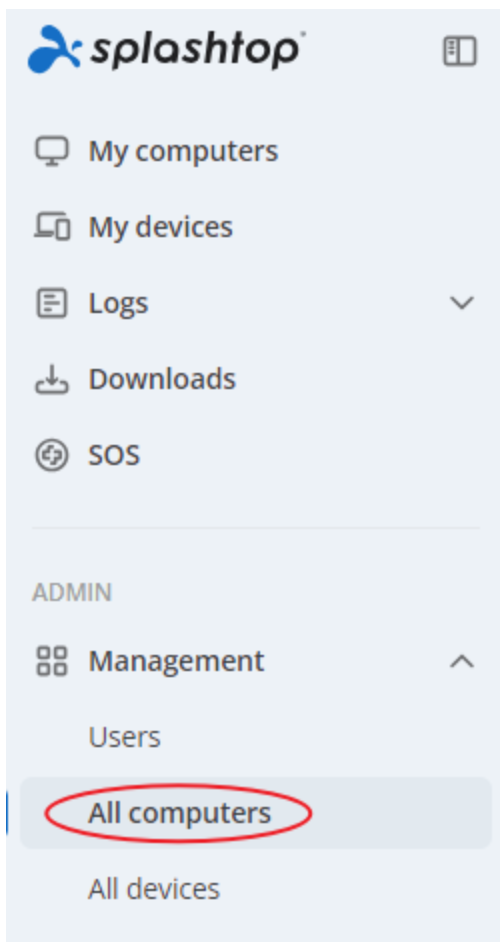Click the laptop-and-phone icon for My devices

(52, 227)
